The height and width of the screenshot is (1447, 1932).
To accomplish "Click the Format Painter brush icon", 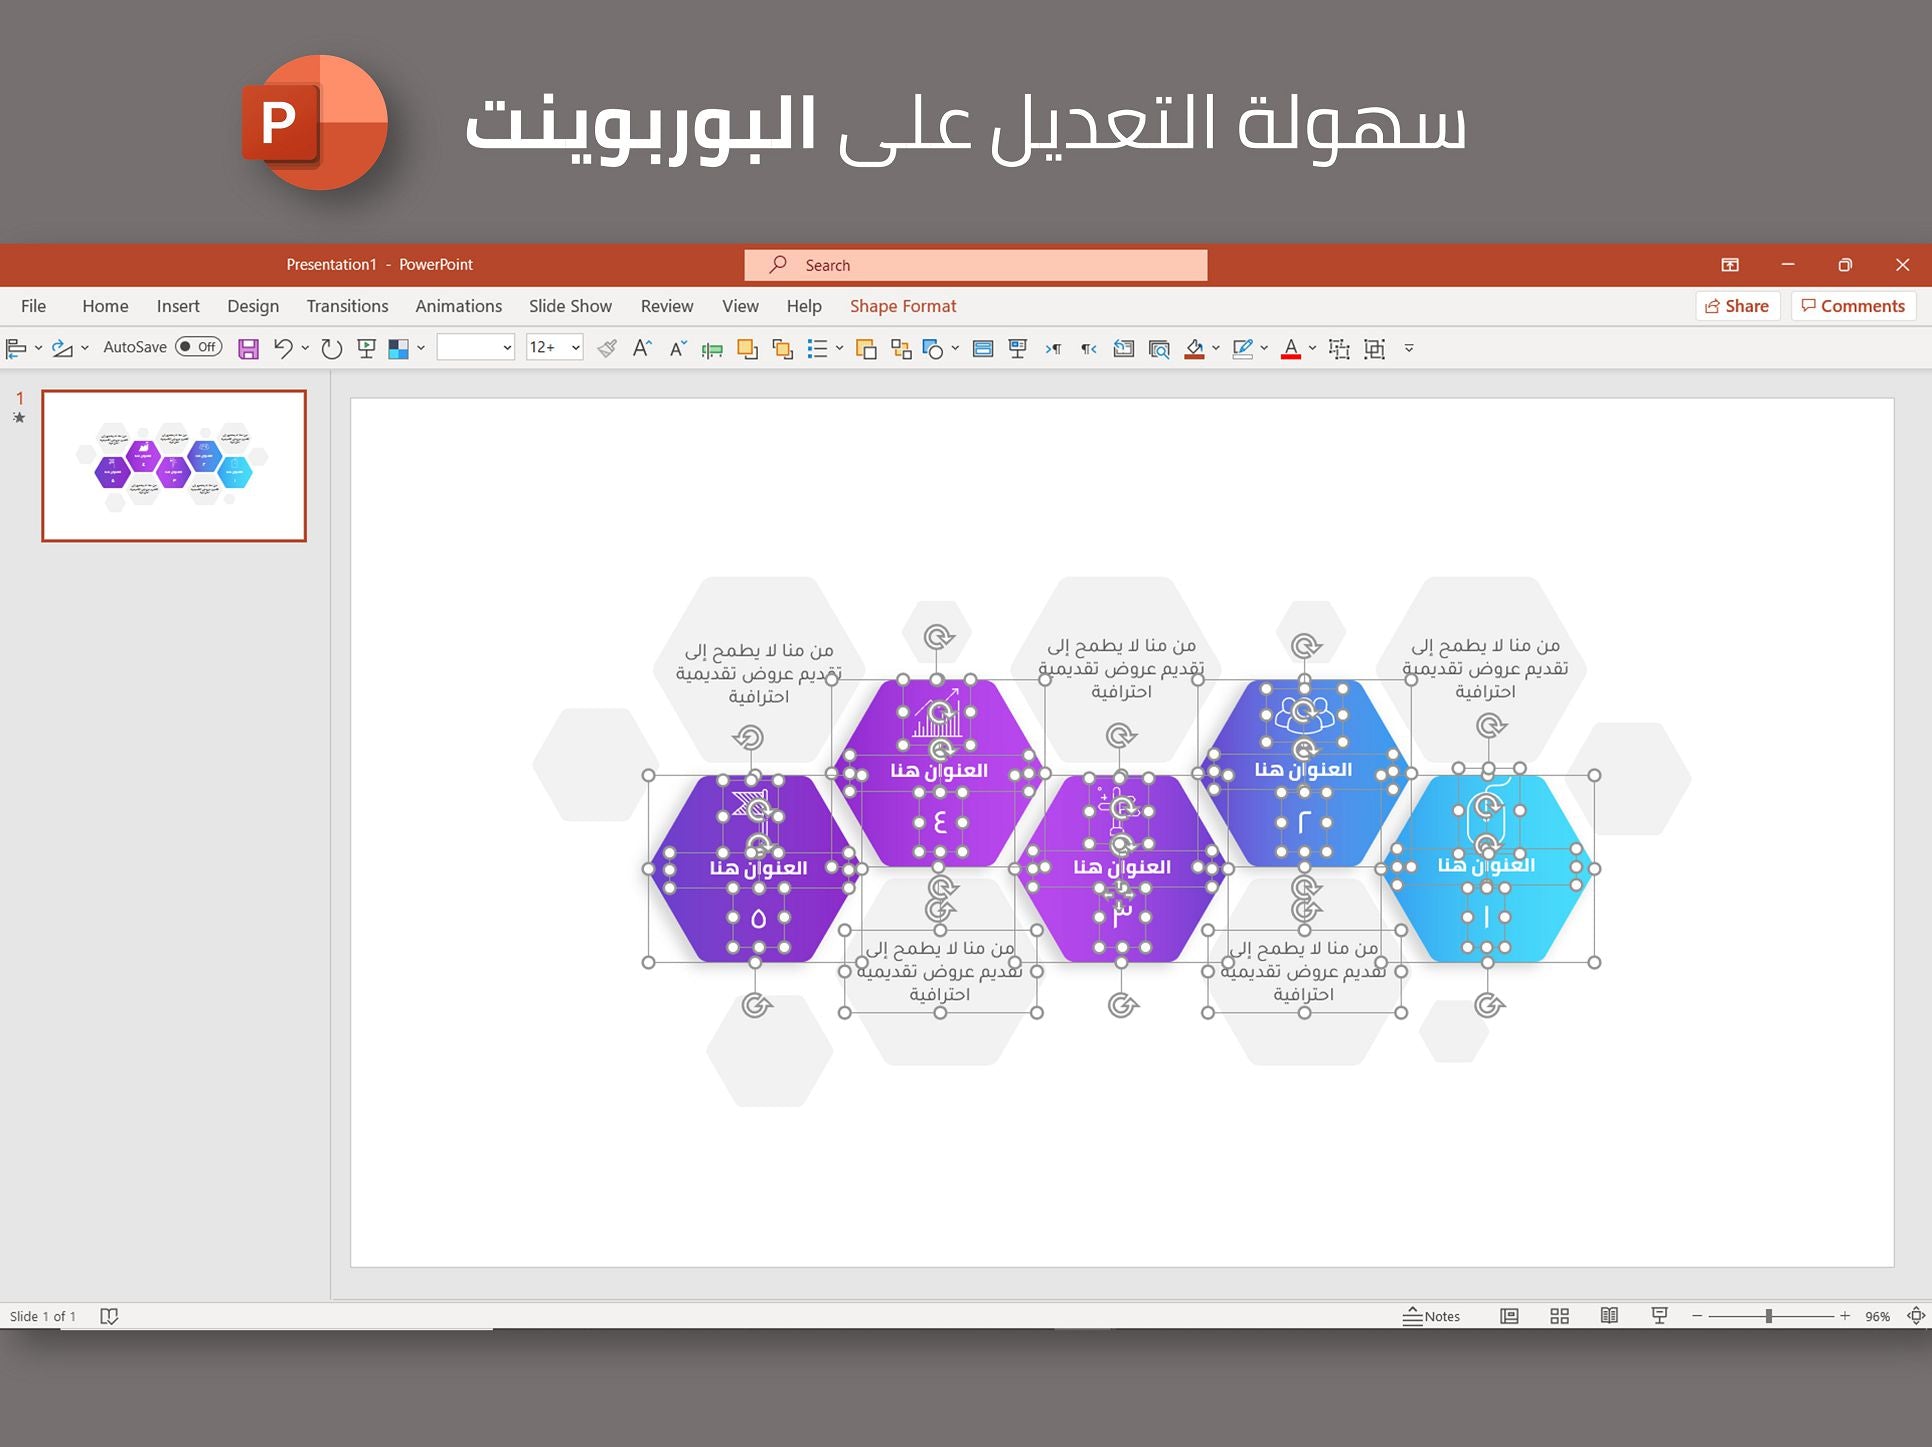I will pyautogui.click(x=606, y=348).
